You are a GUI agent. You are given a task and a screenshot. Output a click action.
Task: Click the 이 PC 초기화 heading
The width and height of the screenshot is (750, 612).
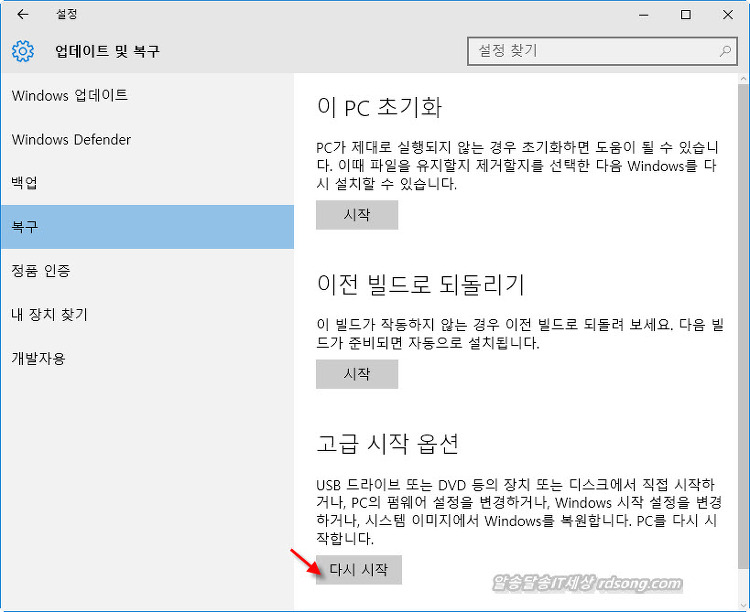(x=378, y=107)
